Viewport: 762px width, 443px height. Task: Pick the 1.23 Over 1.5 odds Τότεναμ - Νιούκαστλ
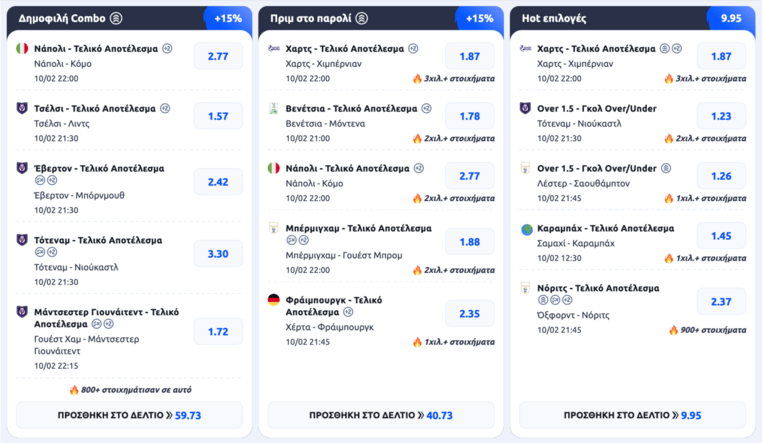point(721,116)
